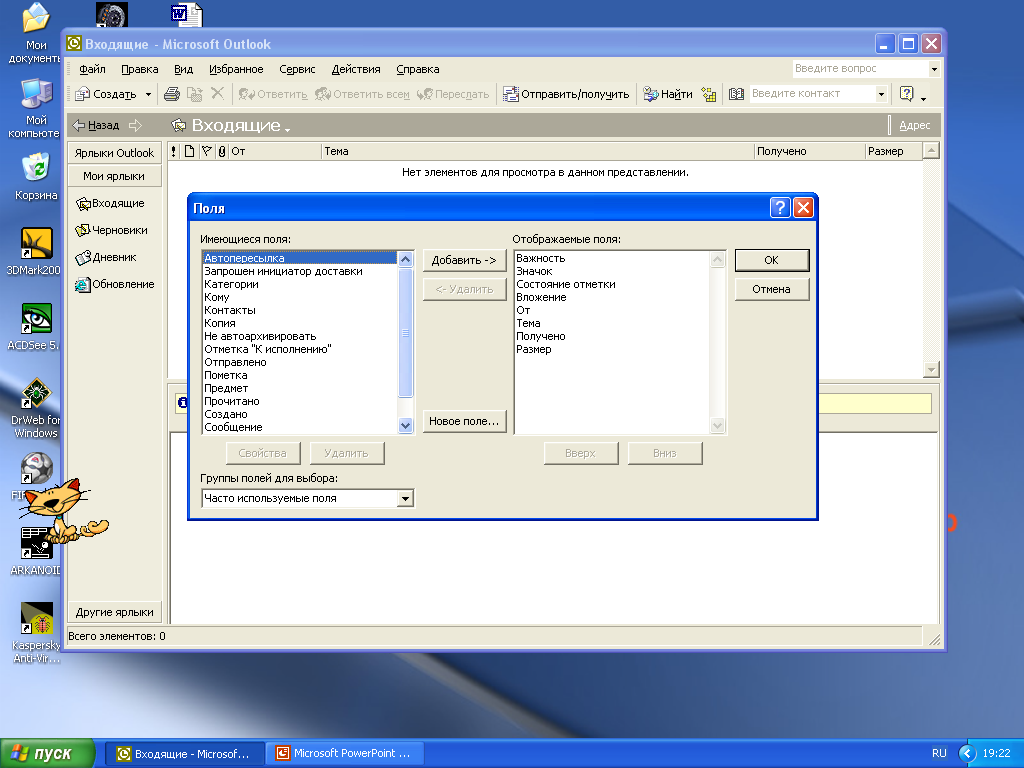Image resolution: width=1024 pixels, height=768 pixels.
Task: Click the RU language indicator in tray
Action: pyautogui.click(x=939, y=753)
